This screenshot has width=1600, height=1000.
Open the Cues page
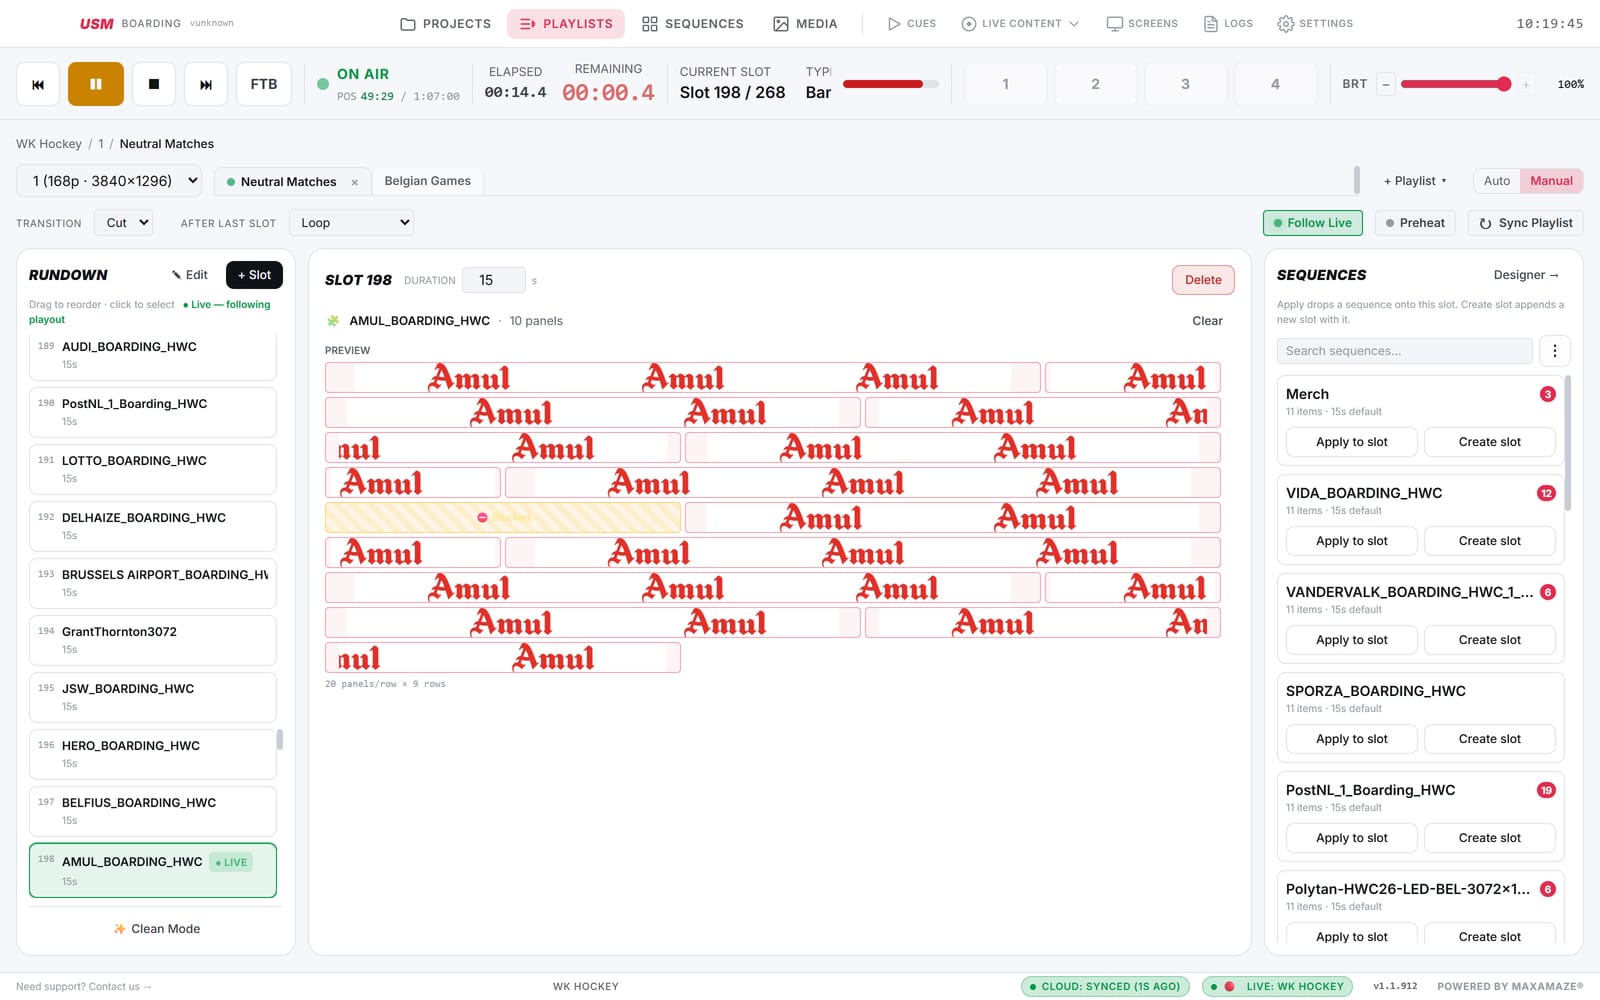pos(912,24)
